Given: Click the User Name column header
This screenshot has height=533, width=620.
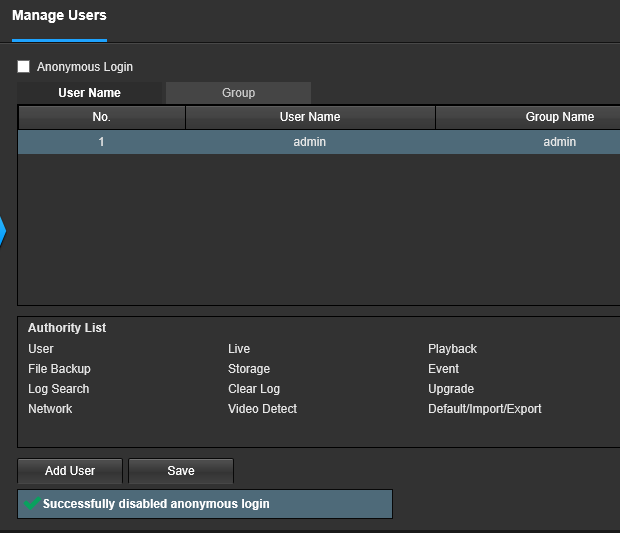Looking at the screenshot, I should point(310,117).
